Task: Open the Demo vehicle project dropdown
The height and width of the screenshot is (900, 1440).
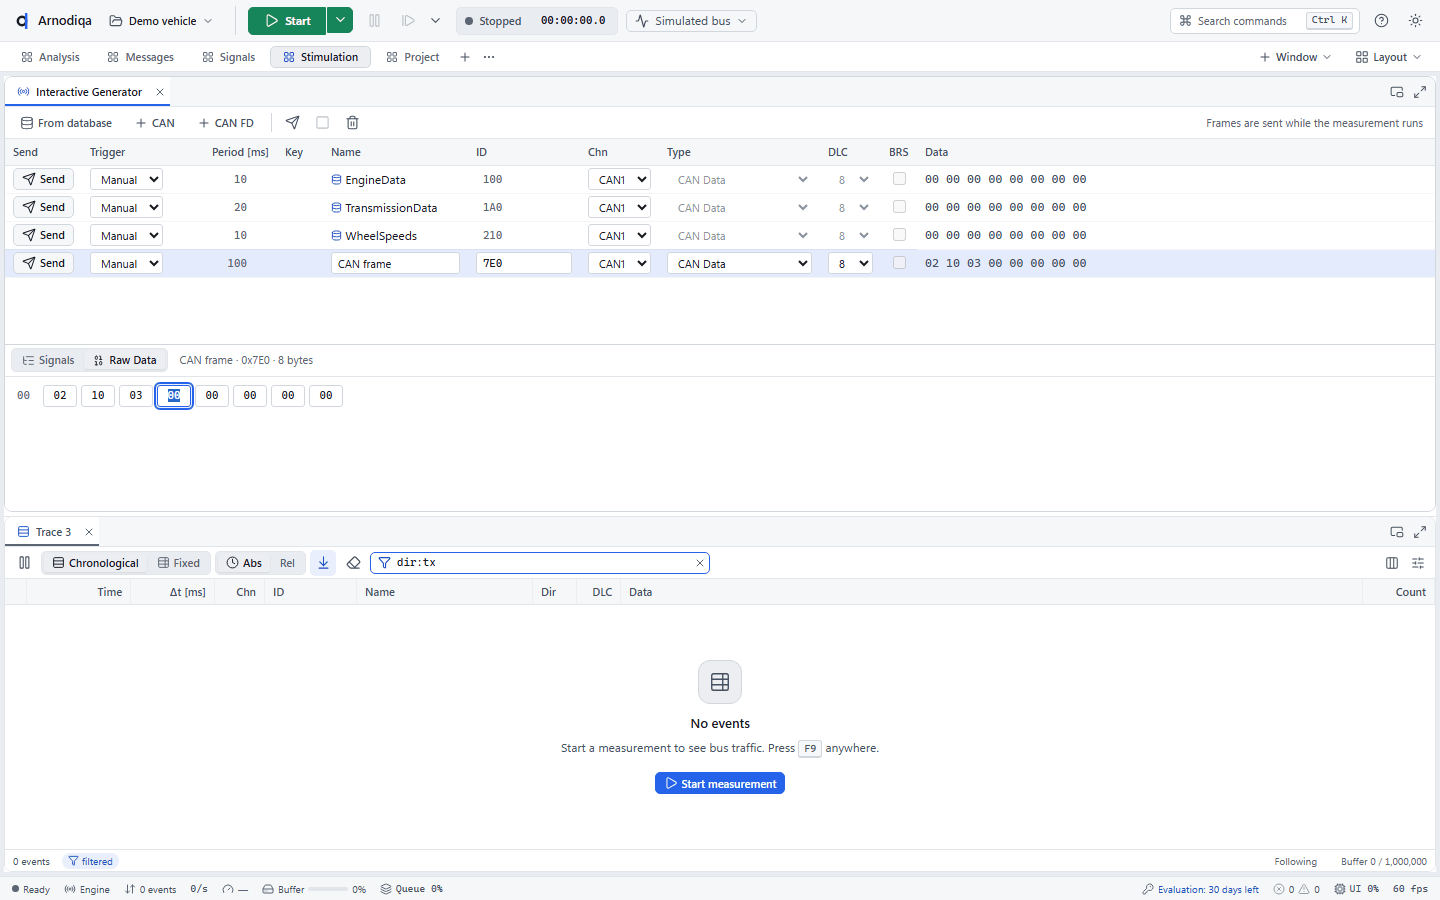Action: click(x=161, y=21)
